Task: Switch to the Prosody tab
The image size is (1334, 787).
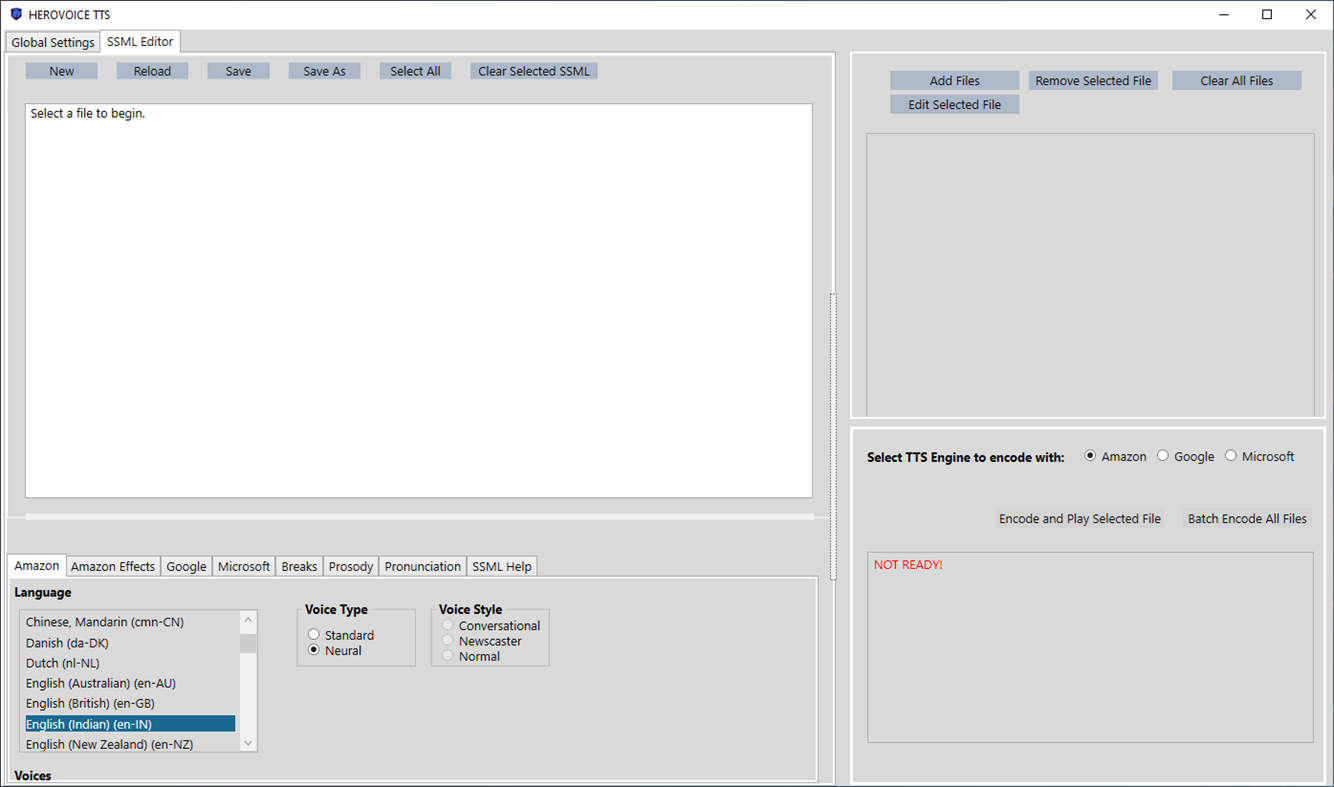Action: point(351,566)
